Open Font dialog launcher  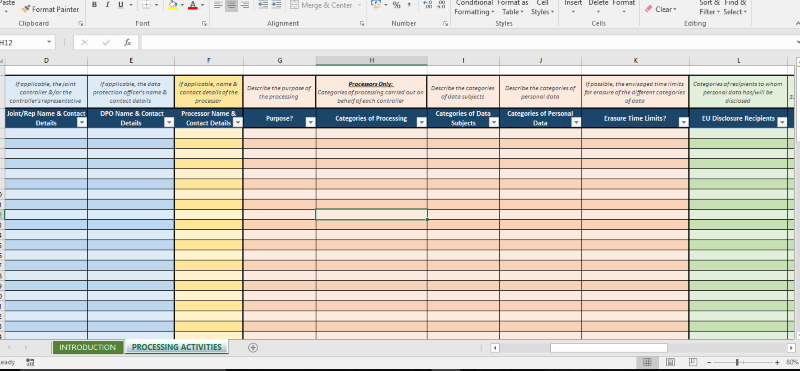(x=204, y=23)
